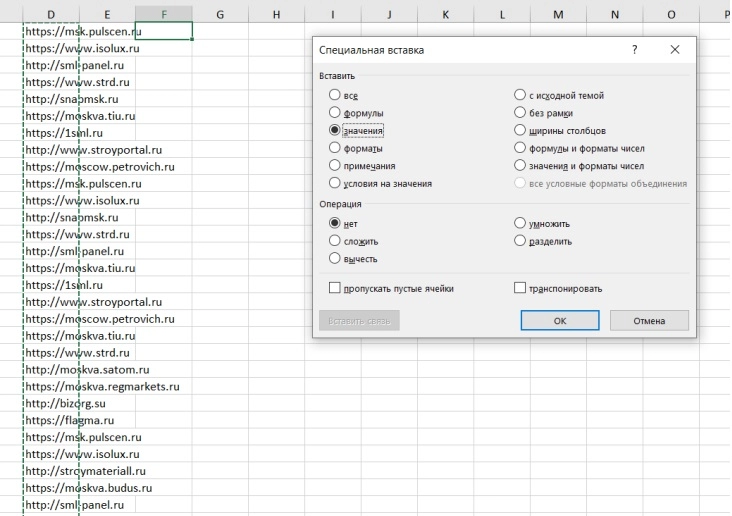The image size is (732, 516).
Task: Choose 'формулы и форматы чисел' option
Action: pos(520,148)
